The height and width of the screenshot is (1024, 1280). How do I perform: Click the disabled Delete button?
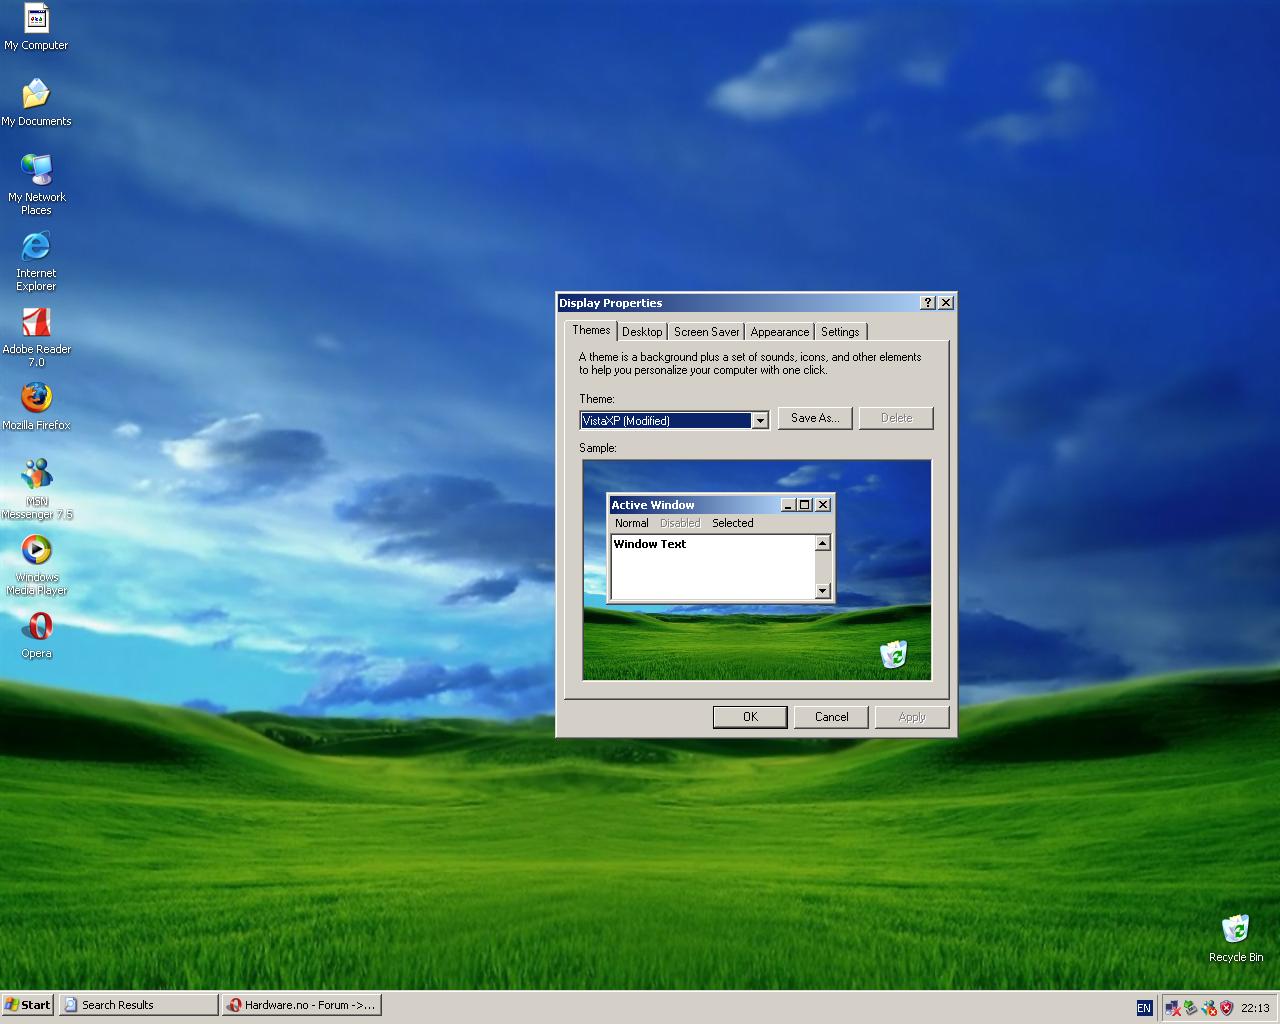click(x=896, y=418)
